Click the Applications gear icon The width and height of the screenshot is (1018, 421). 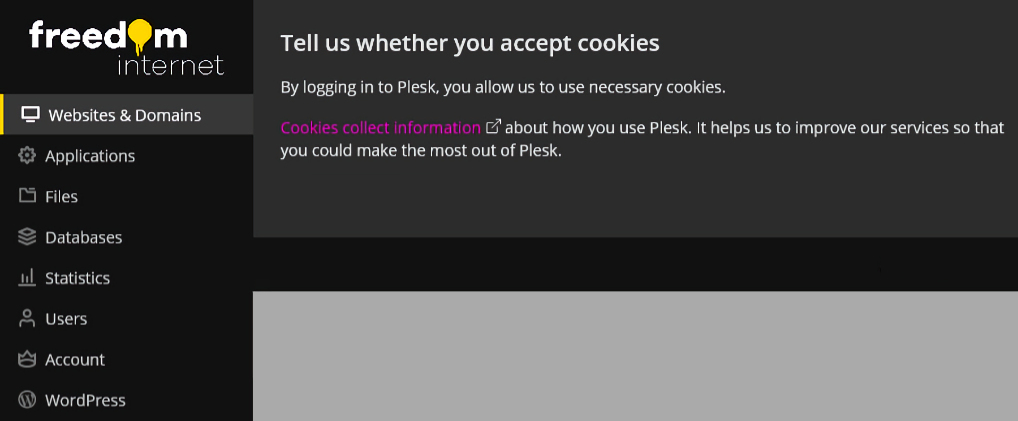click(27, 156)
